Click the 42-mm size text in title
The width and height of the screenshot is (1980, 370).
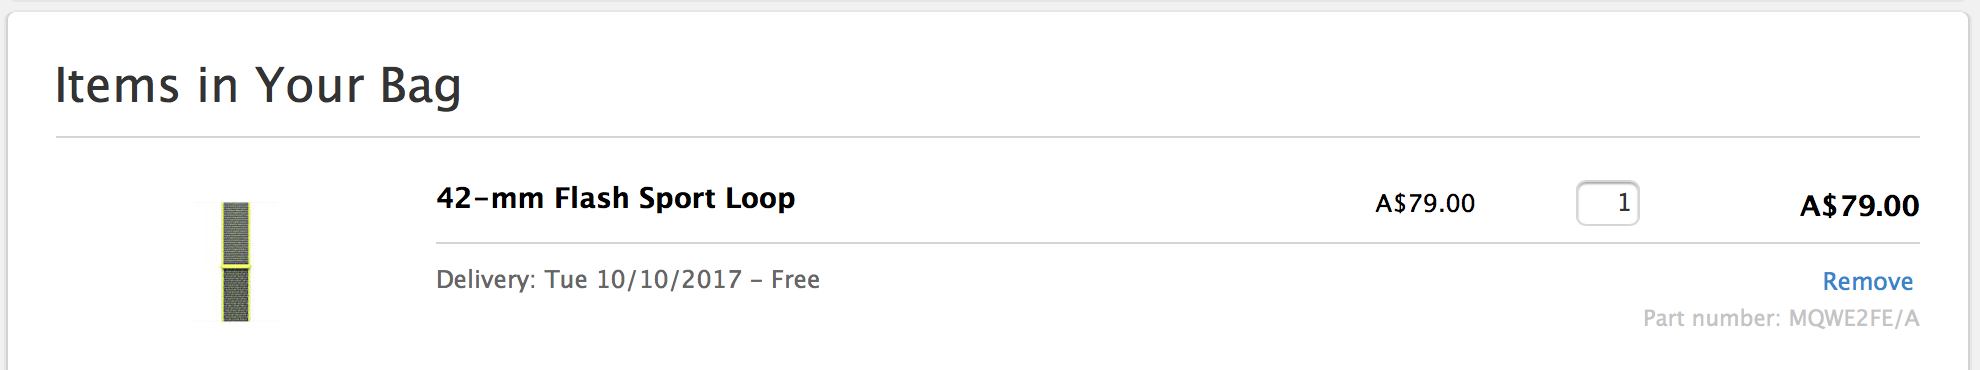[490, 198]
